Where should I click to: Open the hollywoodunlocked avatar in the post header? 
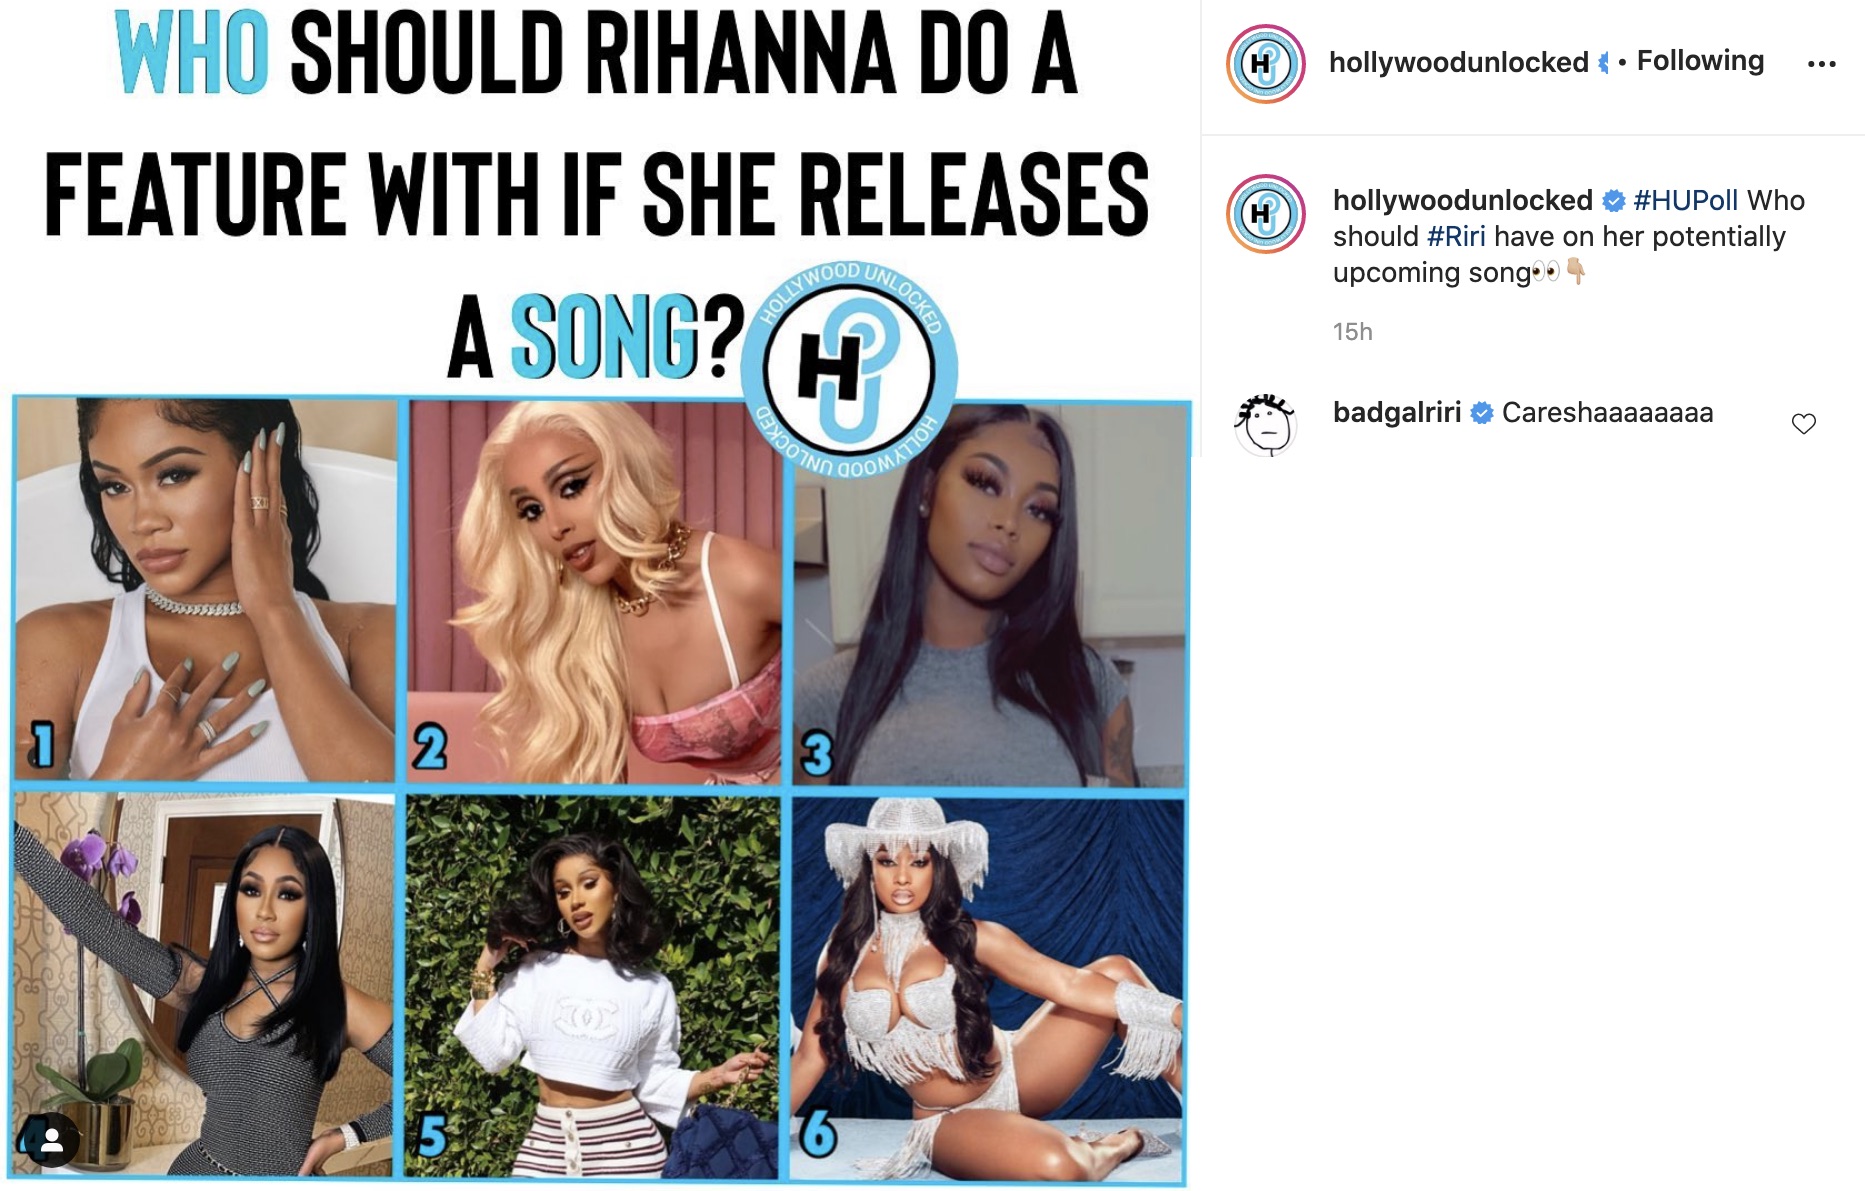point(1265,64)
